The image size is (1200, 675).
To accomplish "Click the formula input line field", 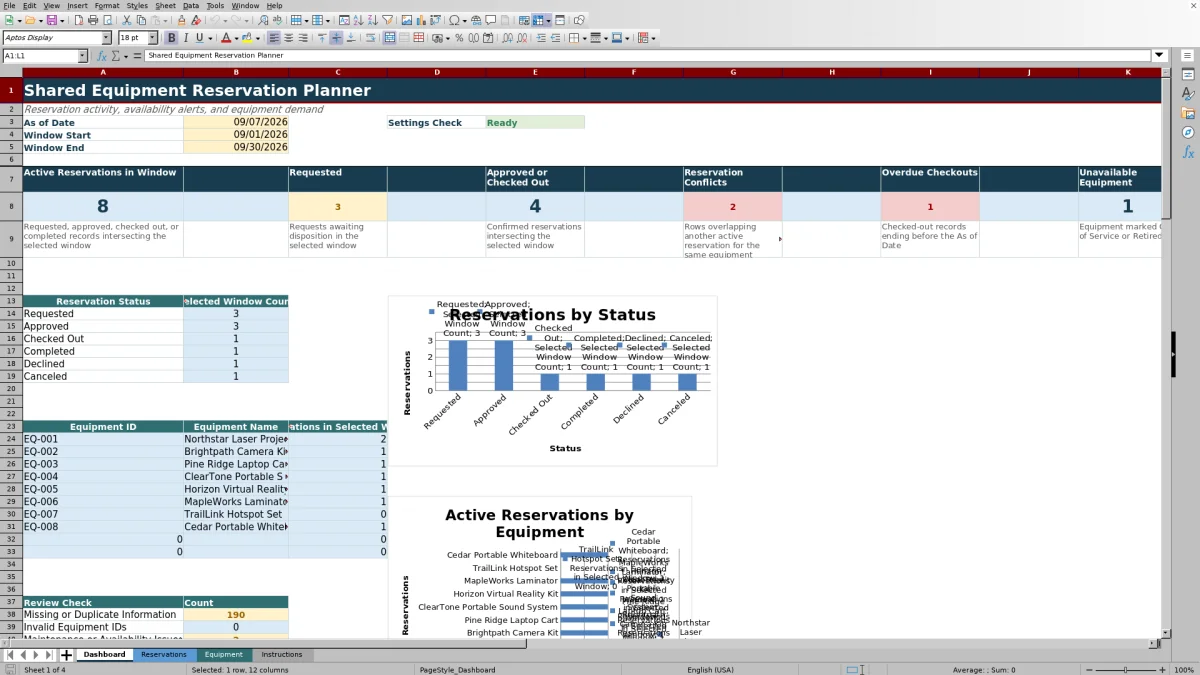I will (x=648, y=56).
